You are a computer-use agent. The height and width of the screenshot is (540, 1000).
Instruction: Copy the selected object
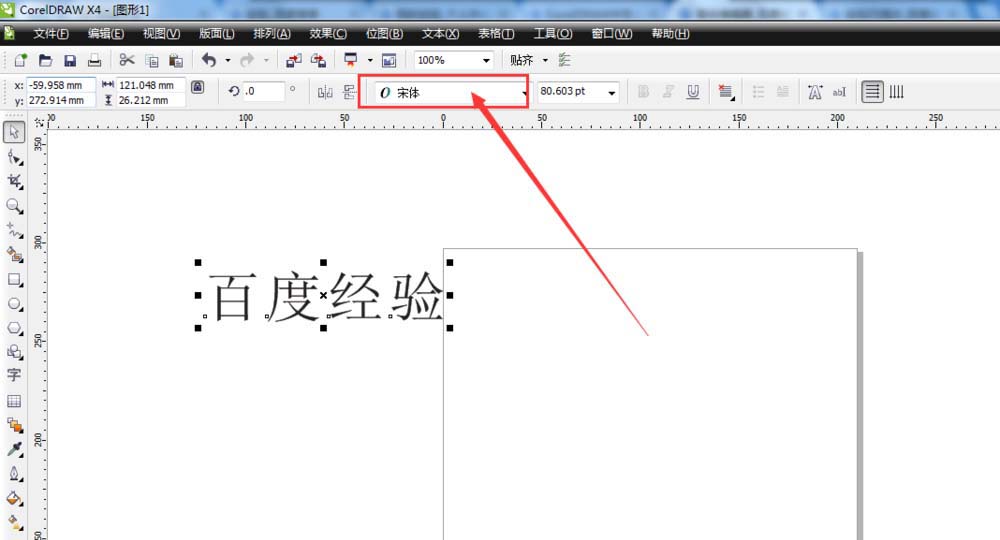tap(152, 61)
